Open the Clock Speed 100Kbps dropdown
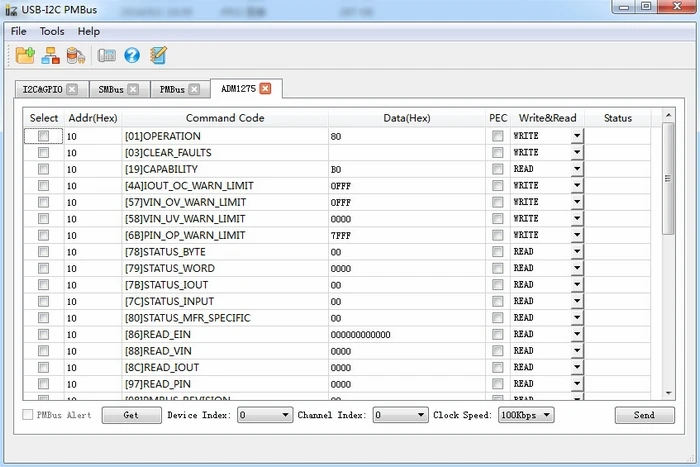The width and height of the screenshot is (700, 467). point(526,415)
